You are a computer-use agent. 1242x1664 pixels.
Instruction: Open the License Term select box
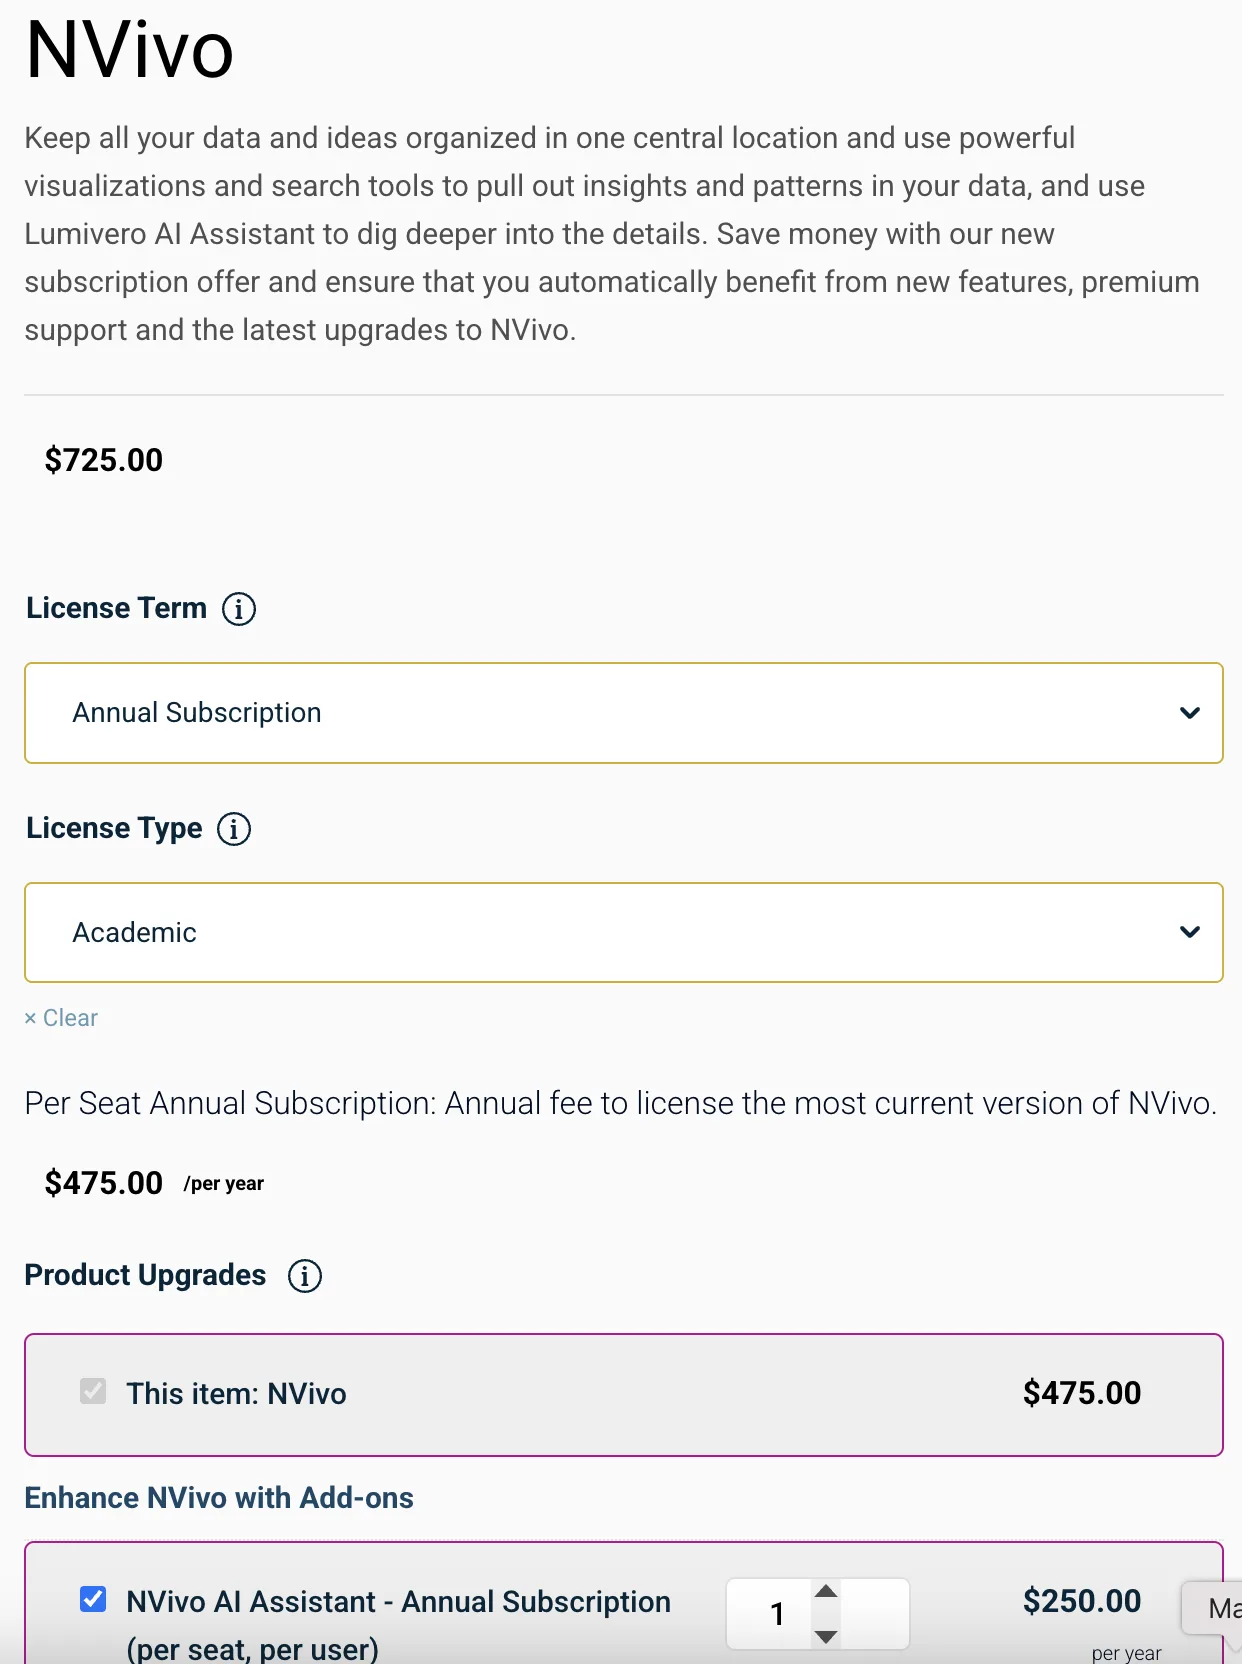point(624,713)
